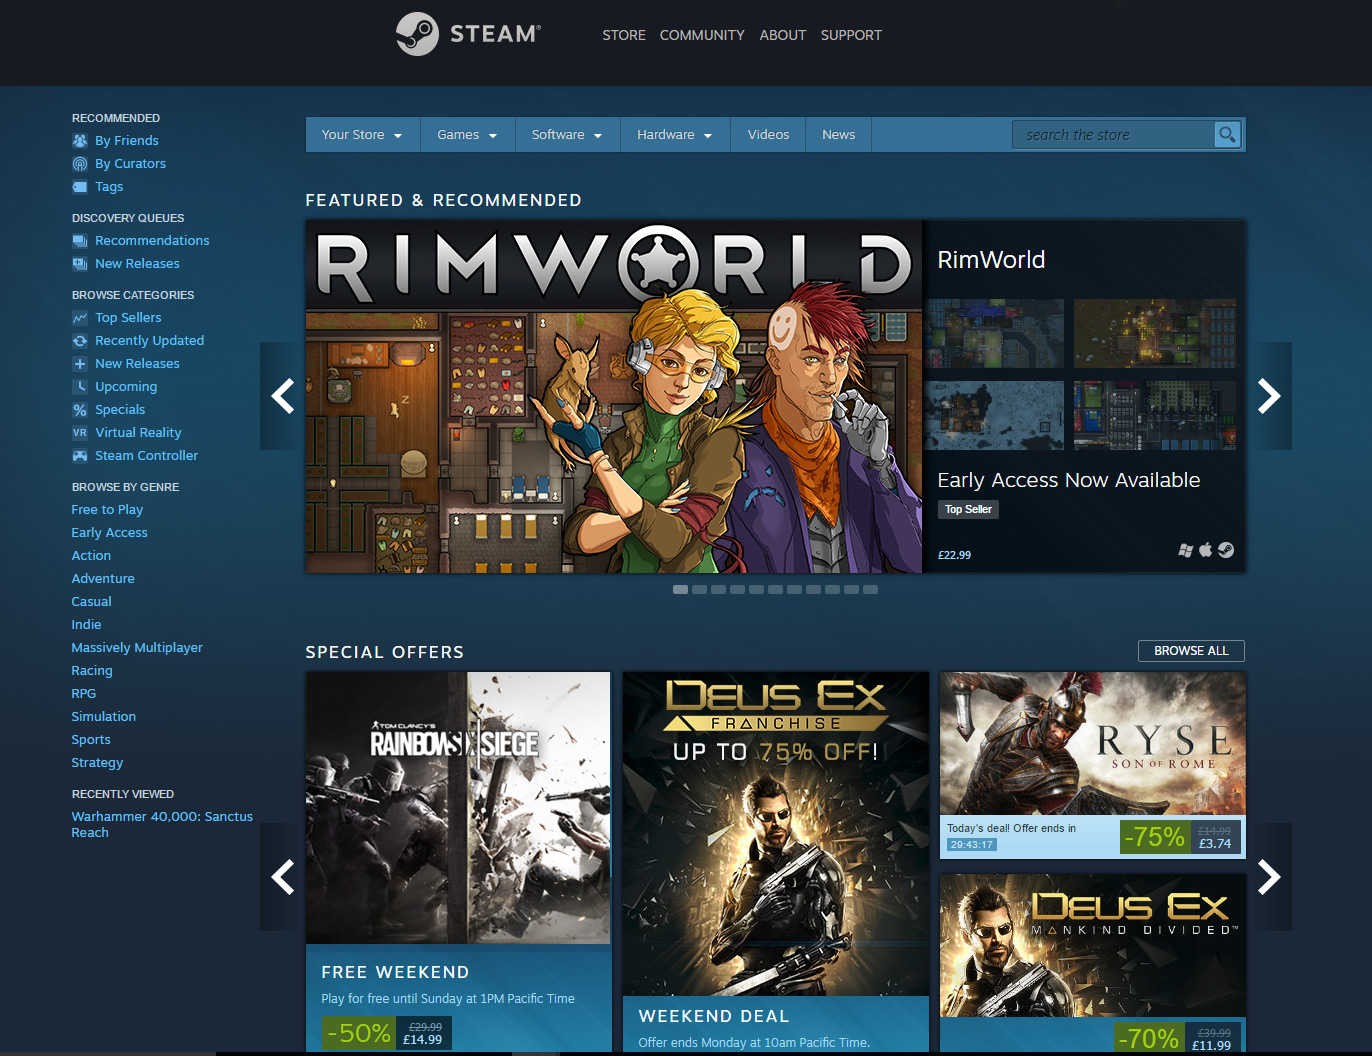Screen dimensions: 1372x1056
Task: Click the Mac platform icon on RimWorld
Action: 1206,550
